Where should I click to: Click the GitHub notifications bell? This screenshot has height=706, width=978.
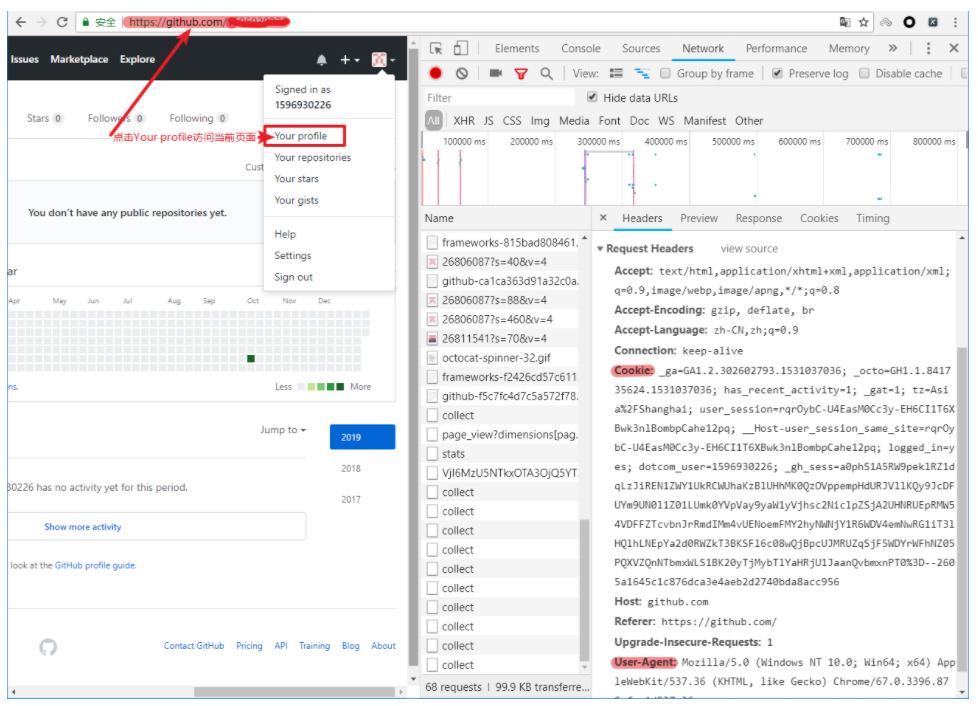click(321, 60)
